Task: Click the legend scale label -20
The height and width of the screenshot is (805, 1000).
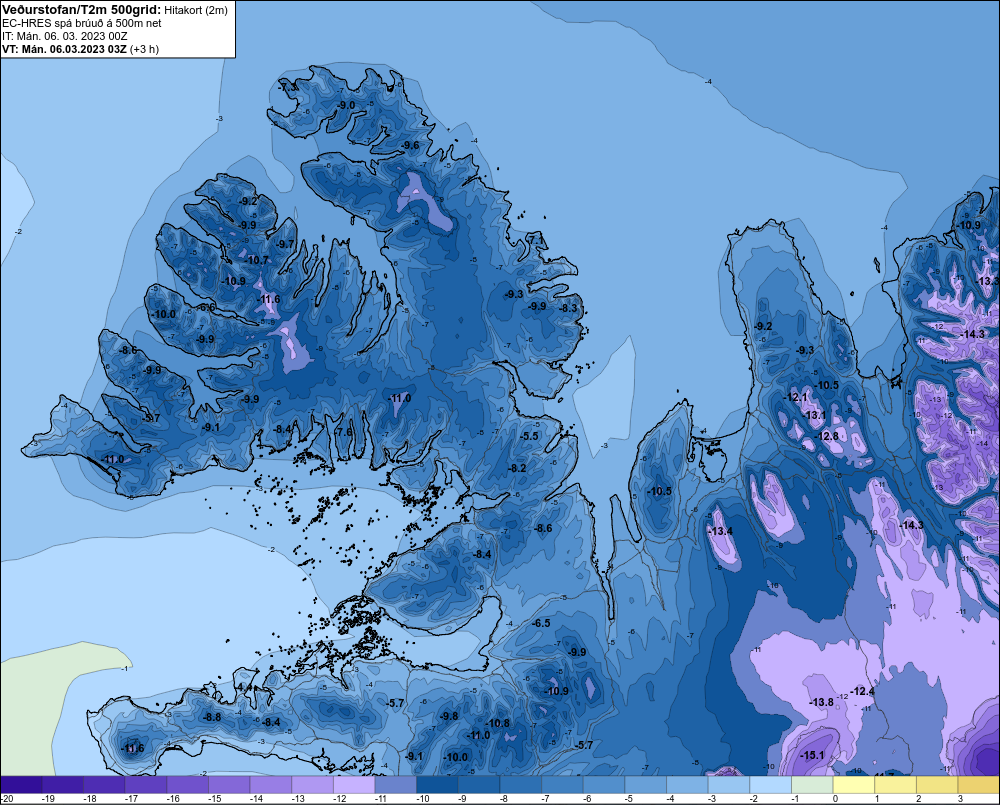Action: pyautogui.click(x=7, y=799)
